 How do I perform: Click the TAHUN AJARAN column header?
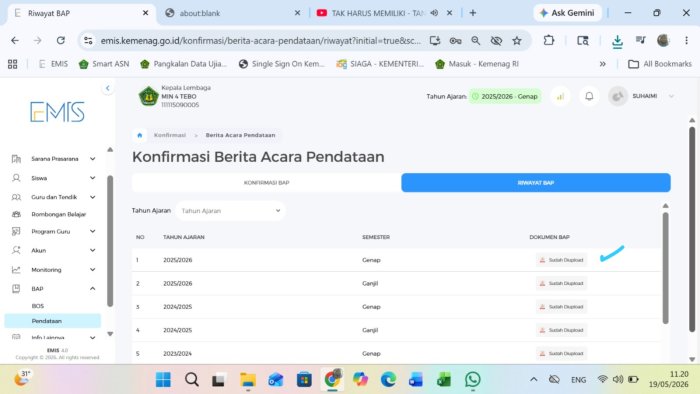click(x=183, y=237)
